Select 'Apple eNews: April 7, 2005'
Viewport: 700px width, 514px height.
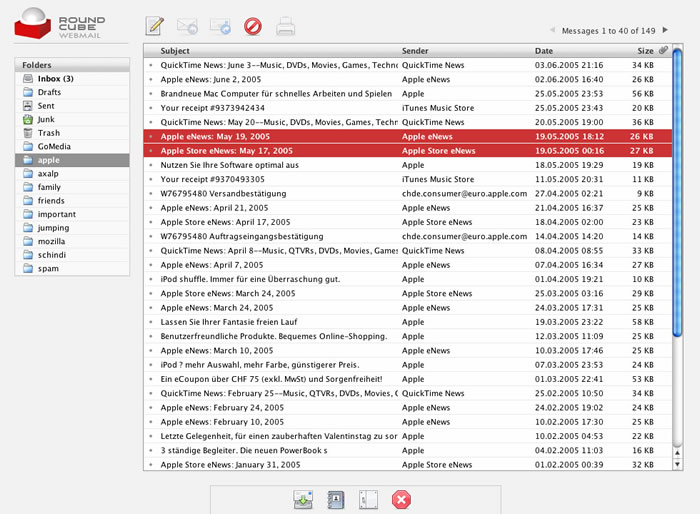tap(408, 265)
